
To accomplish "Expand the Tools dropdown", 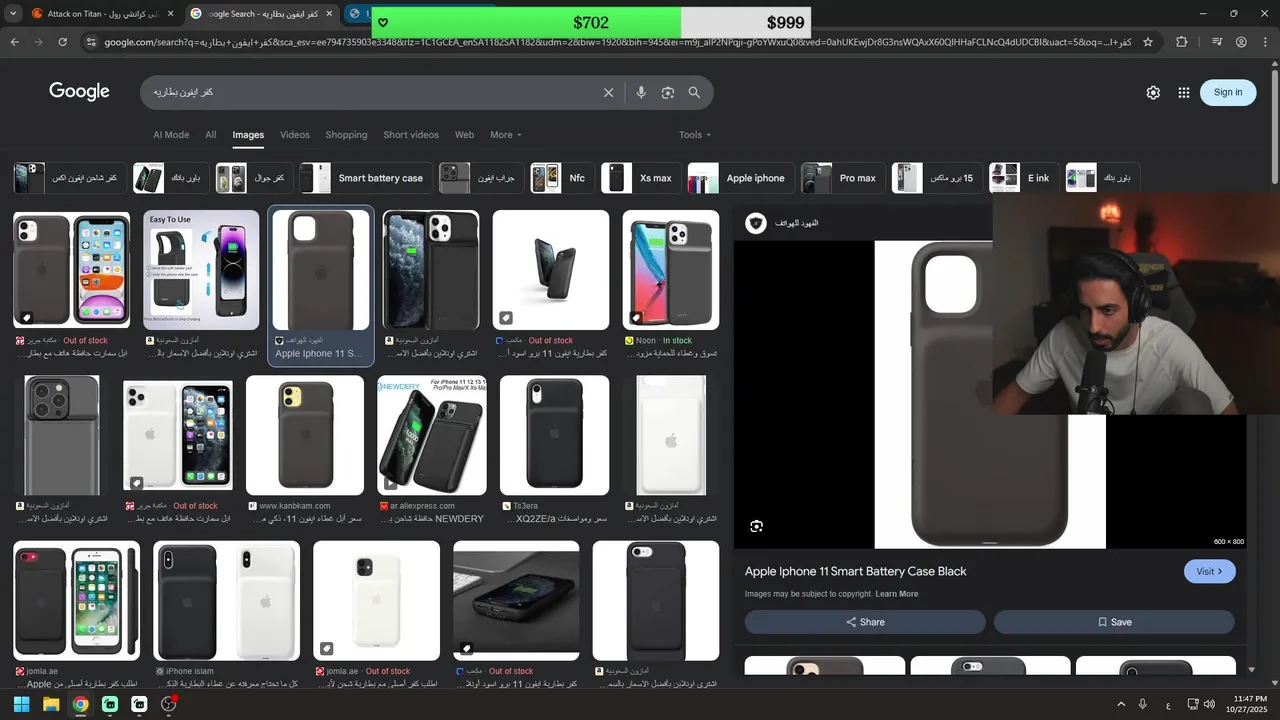I will point(695,135).
